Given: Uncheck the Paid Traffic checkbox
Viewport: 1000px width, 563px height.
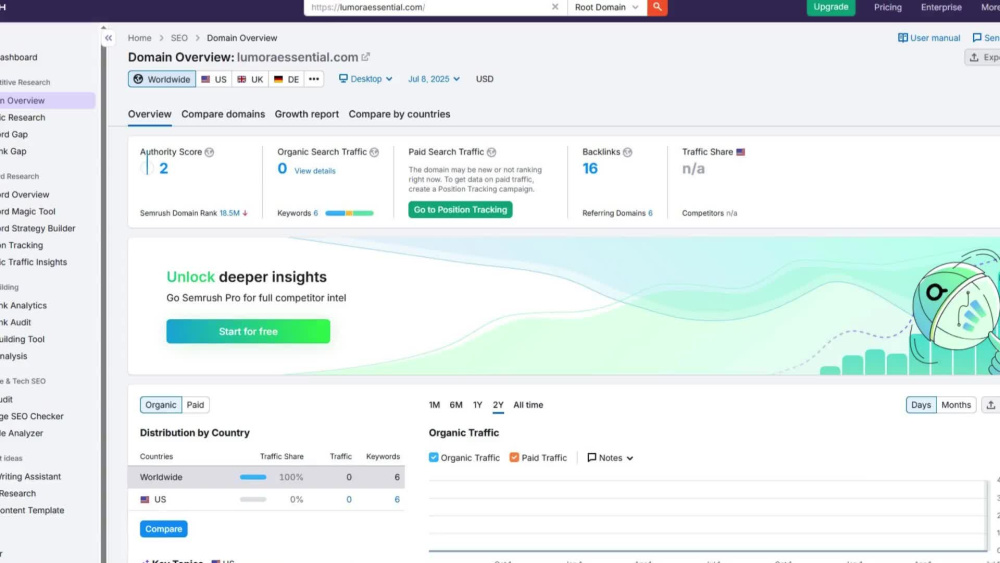Looking at the screenshot, I should (514, 457).
